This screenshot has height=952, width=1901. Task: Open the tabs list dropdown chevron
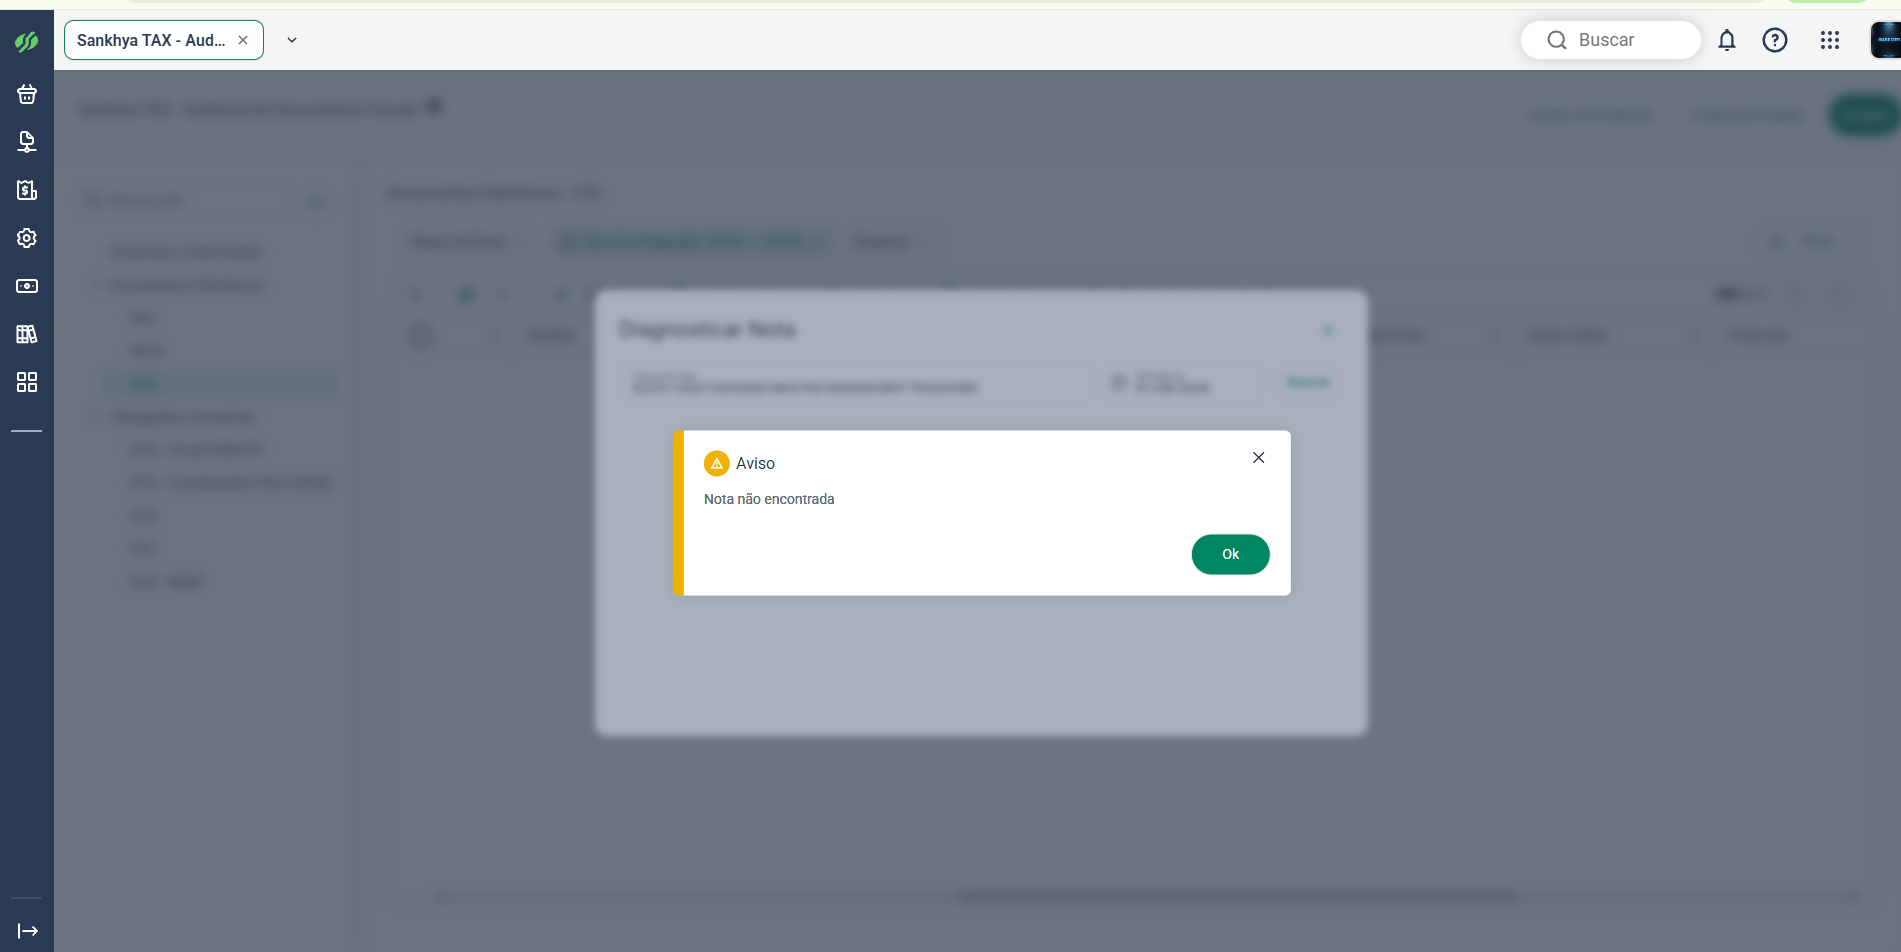coord(292,40)
